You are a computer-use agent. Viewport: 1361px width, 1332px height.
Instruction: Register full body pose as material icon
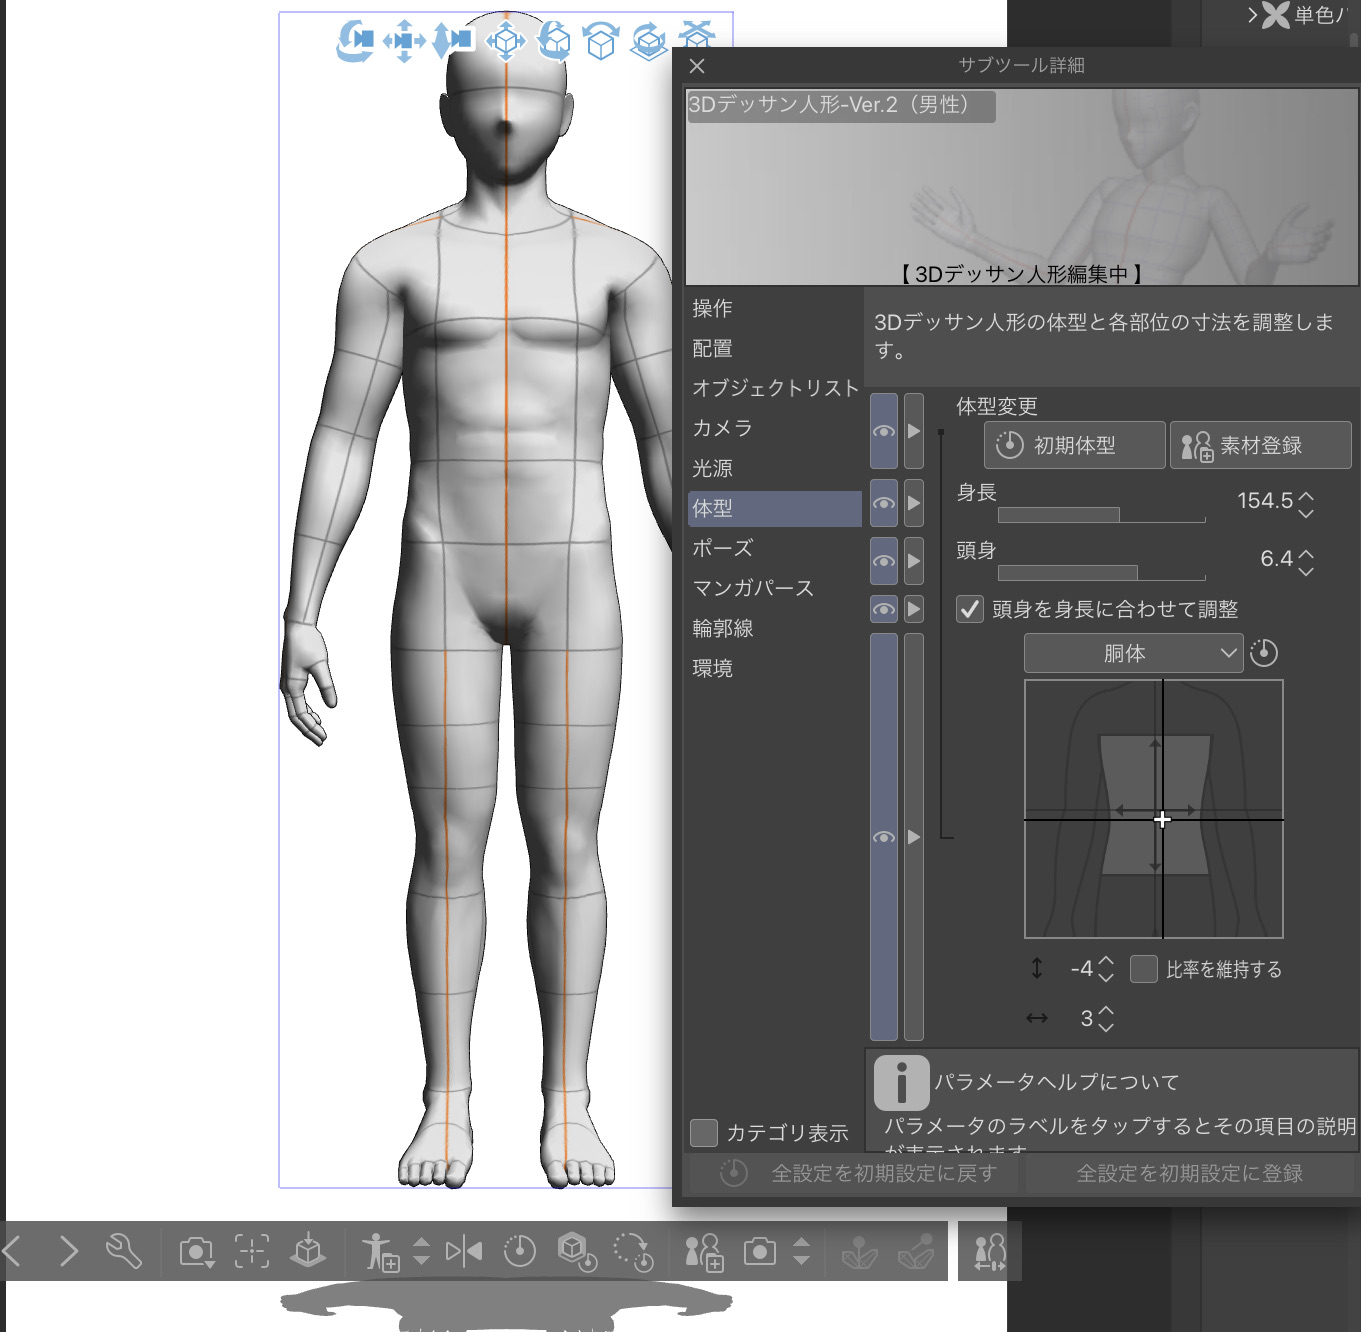tap(380, 1251)
